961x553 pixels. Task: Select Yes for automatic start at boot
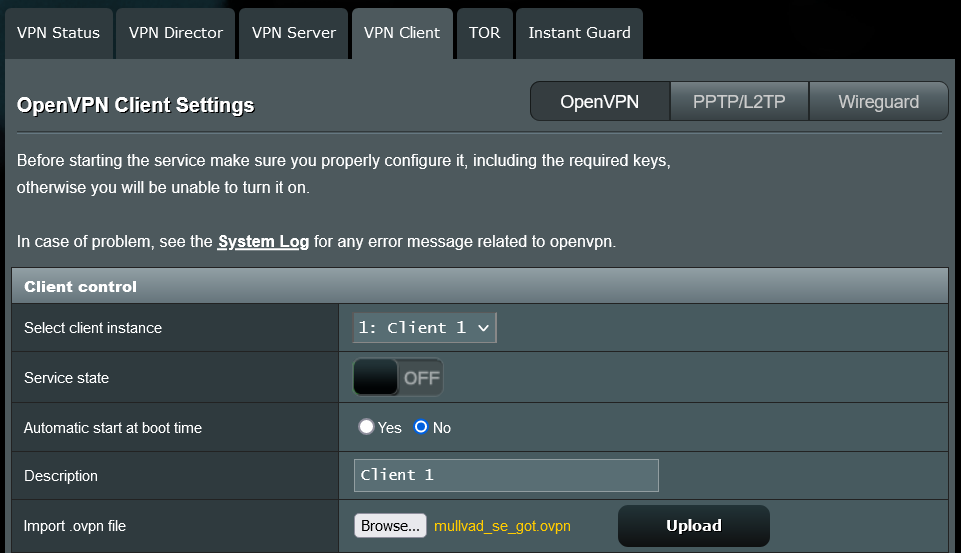367,427
